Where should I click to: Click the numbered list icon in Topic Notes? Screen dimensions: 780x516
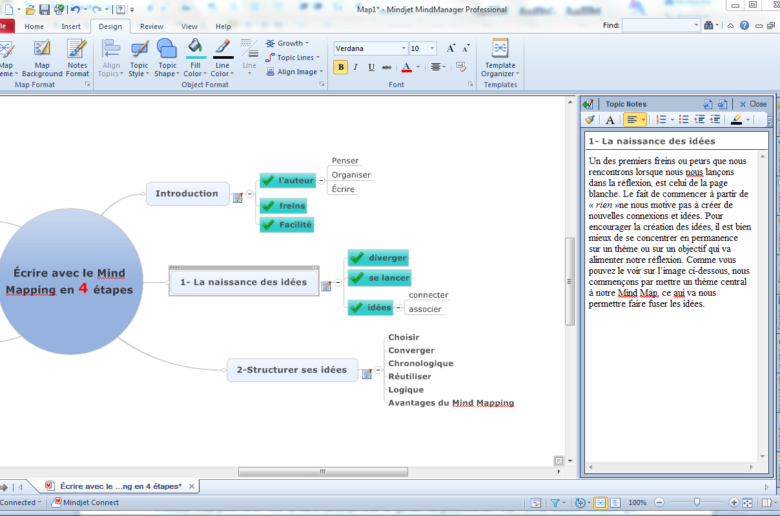point(661,120)
